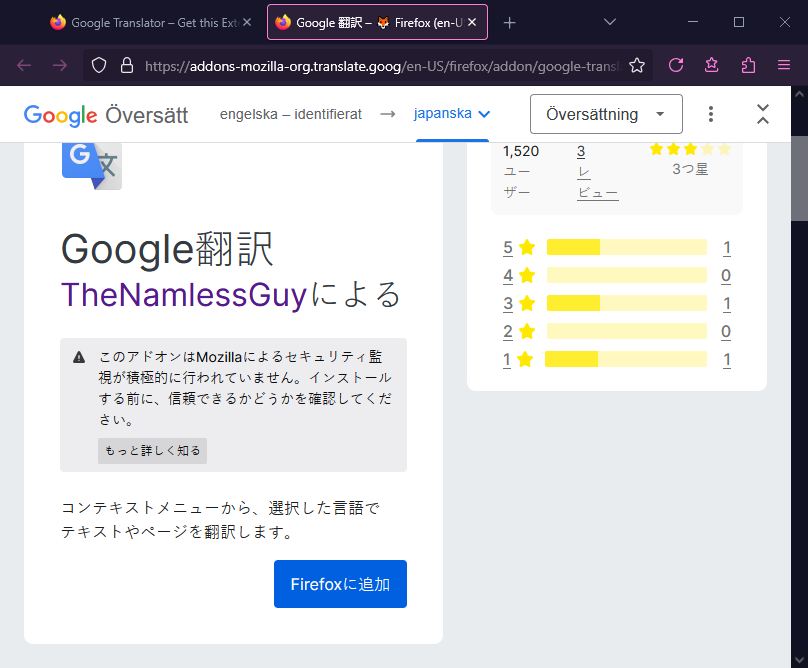
Task: Click the 1,520 users count
Action: tap(520, 151)
